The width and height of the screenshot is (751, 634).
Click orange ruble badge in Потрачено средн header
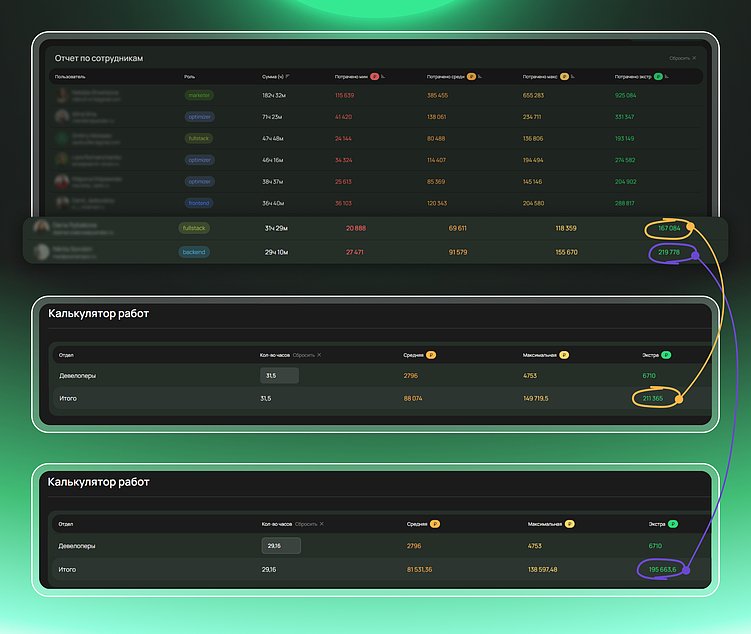[471, 77]
